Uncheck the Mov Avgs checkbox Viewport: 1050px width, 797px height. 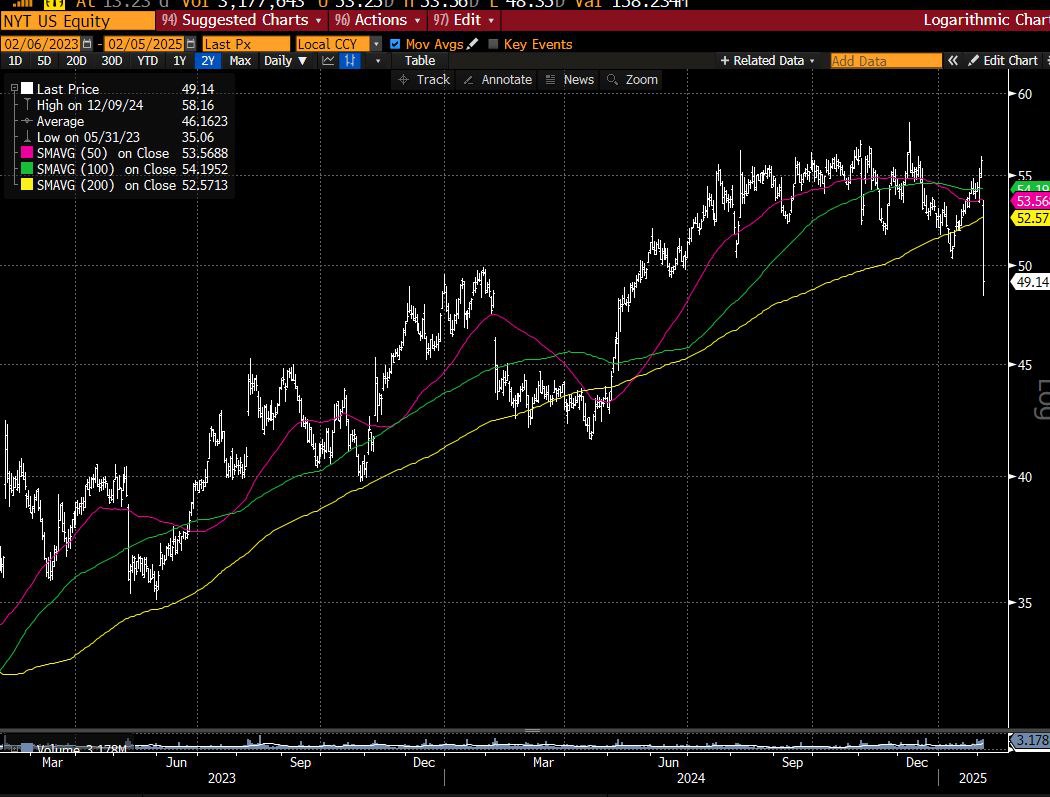tap(395, 44)
